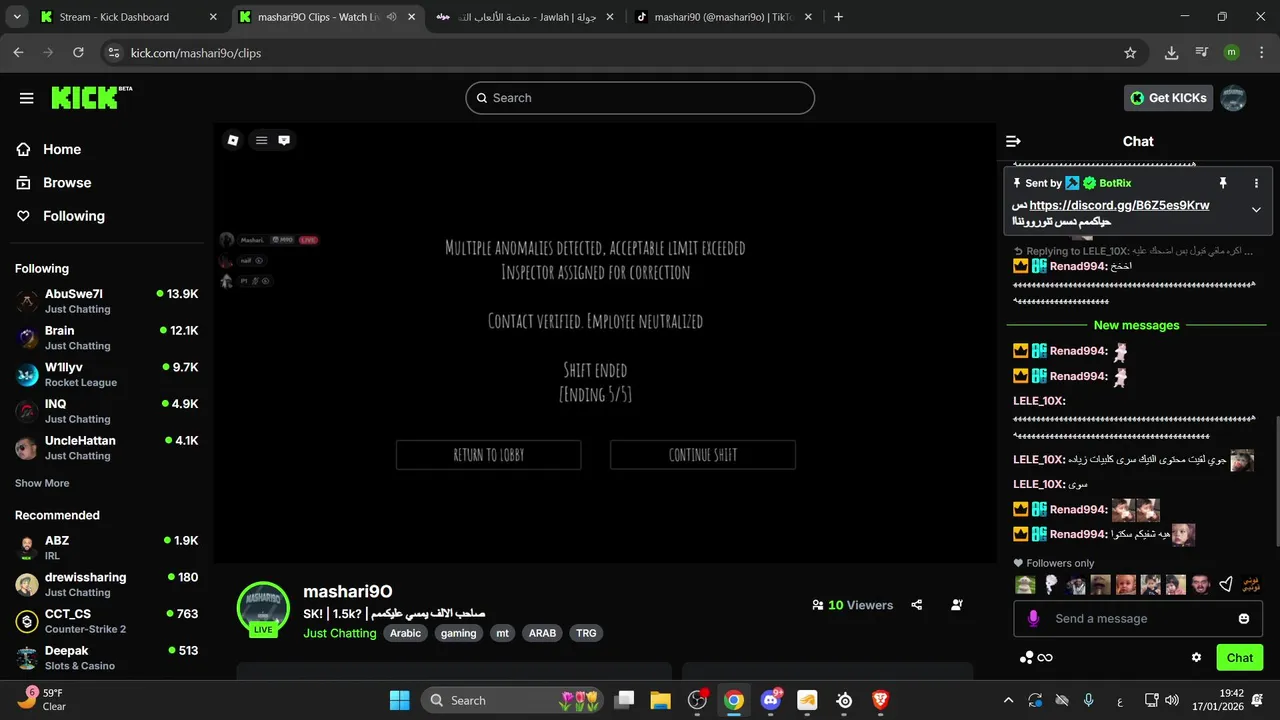Image resolution: width=1280 pixels, height=720 pixels.
Task: Mute the mashari9O Clips tab audio
Action: (391, 17)
